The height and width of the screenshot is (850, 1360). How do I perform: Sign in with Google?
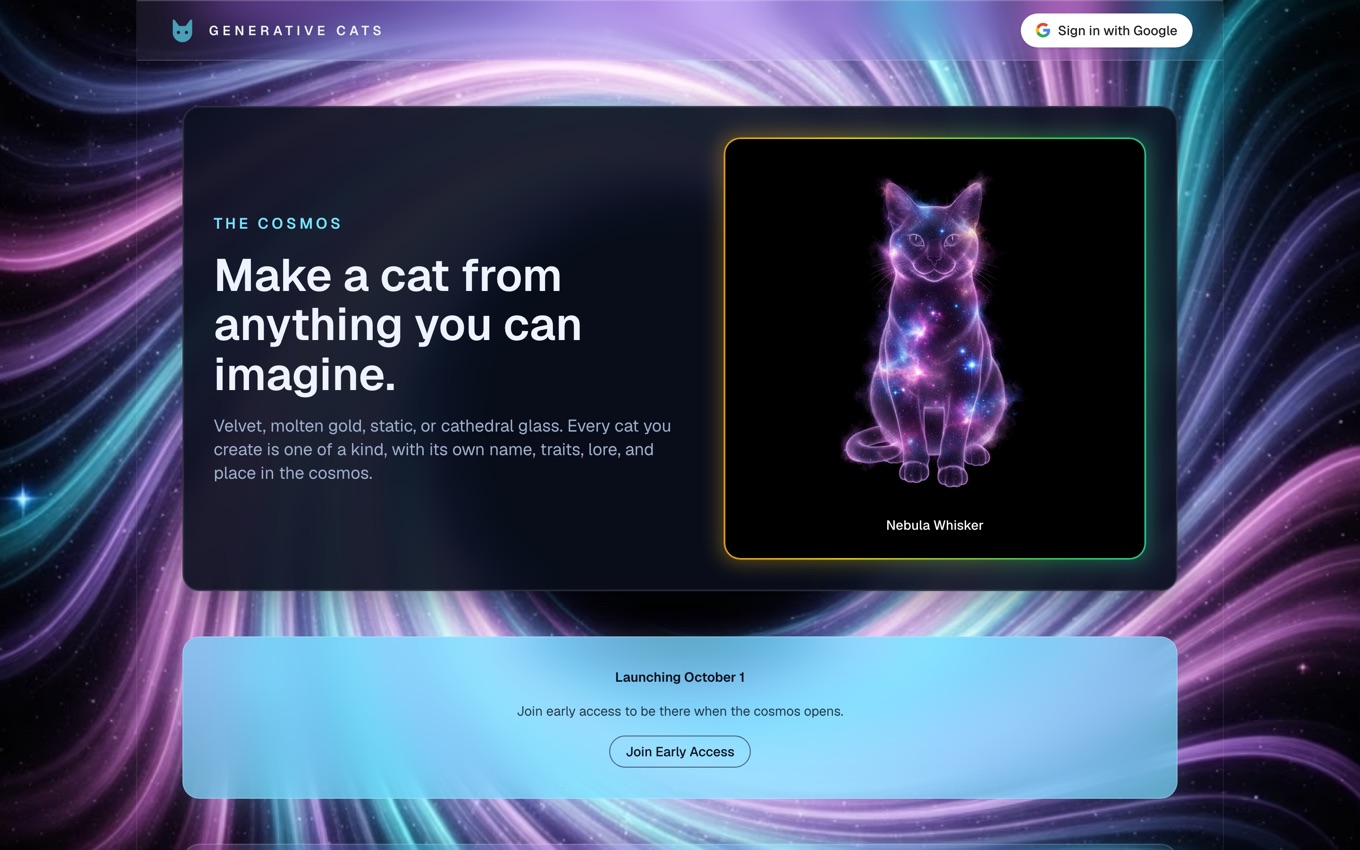pyautogui.click(x=1106, y=30)
